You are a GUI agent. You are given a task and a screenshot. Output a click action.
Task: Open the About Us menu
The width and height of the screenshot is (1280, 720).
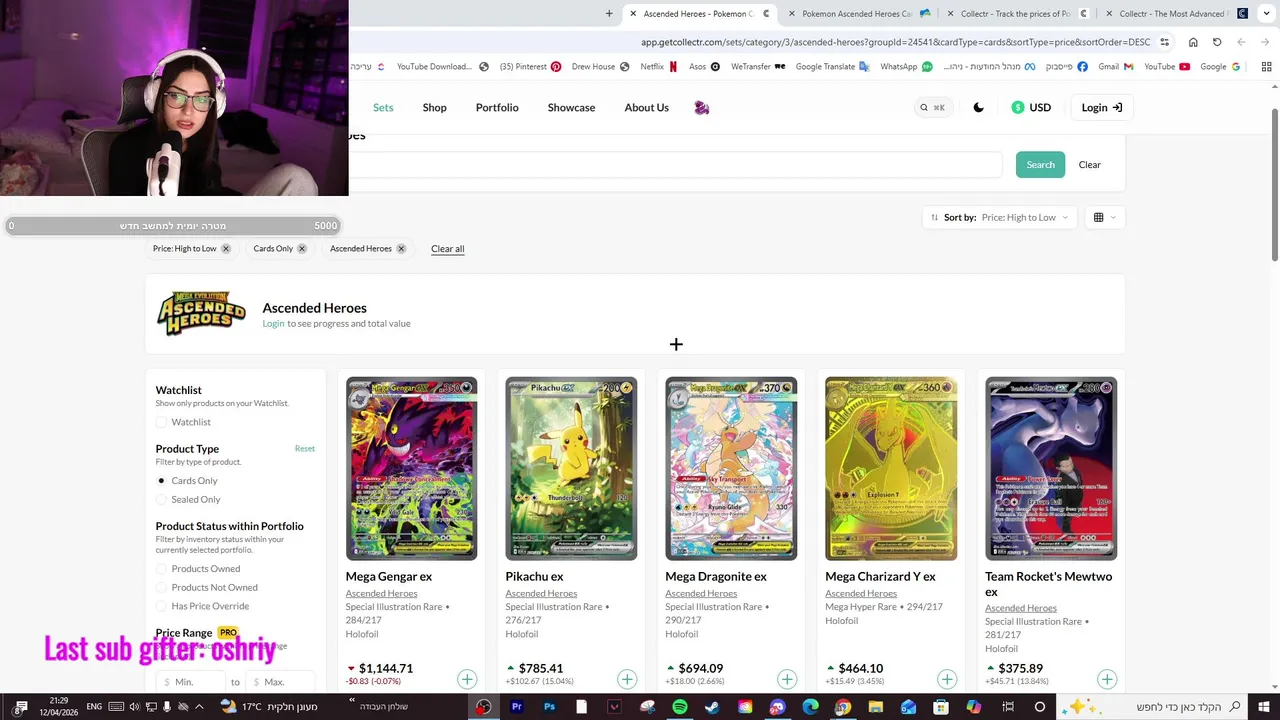coord(646,107)
